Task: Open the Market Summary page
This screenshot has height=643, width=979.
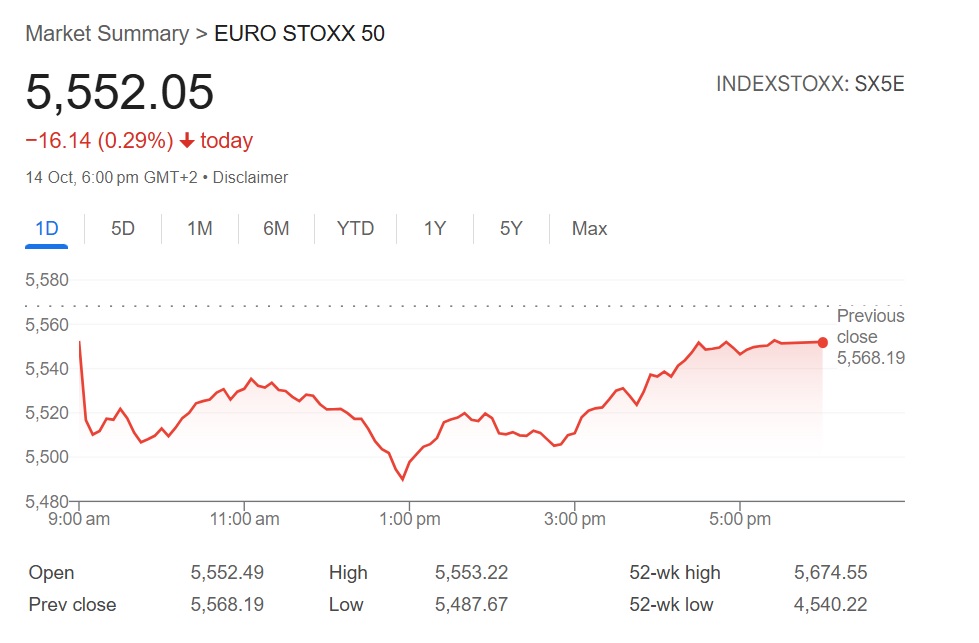Action: (x=106, y=33)
